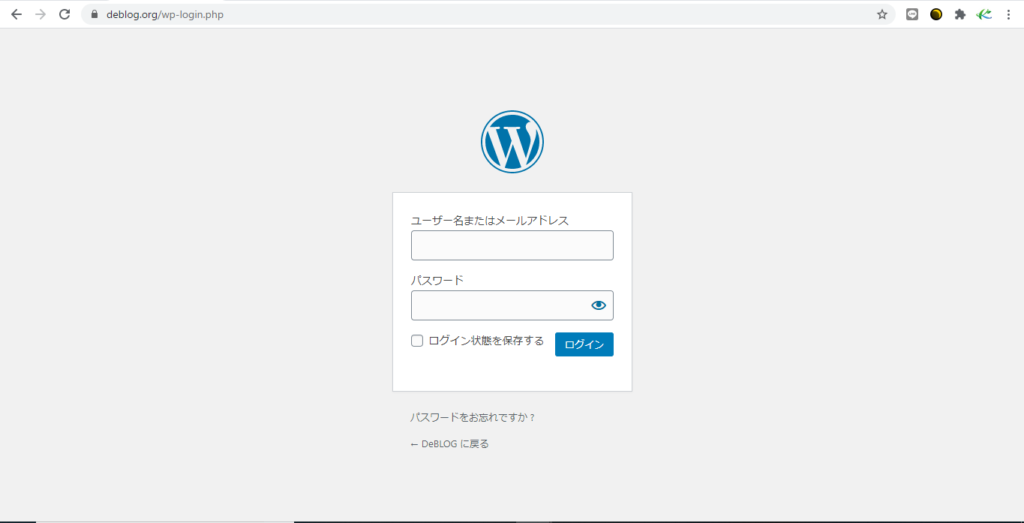1024x523 pixels.
Task: Focus the パスワード input field
Action: (512, 305)
